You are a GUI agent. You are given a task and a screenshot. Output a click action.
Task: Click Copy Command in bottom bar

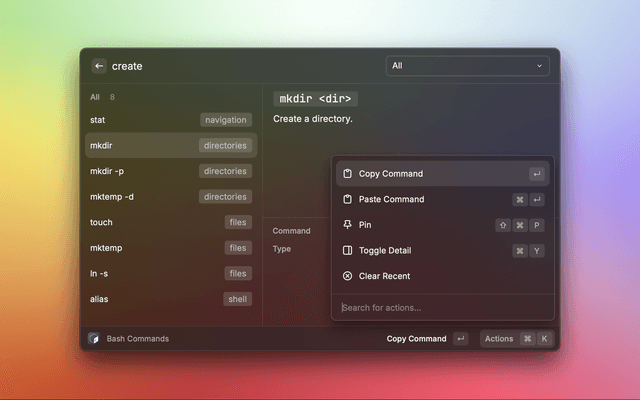[416, 339]
